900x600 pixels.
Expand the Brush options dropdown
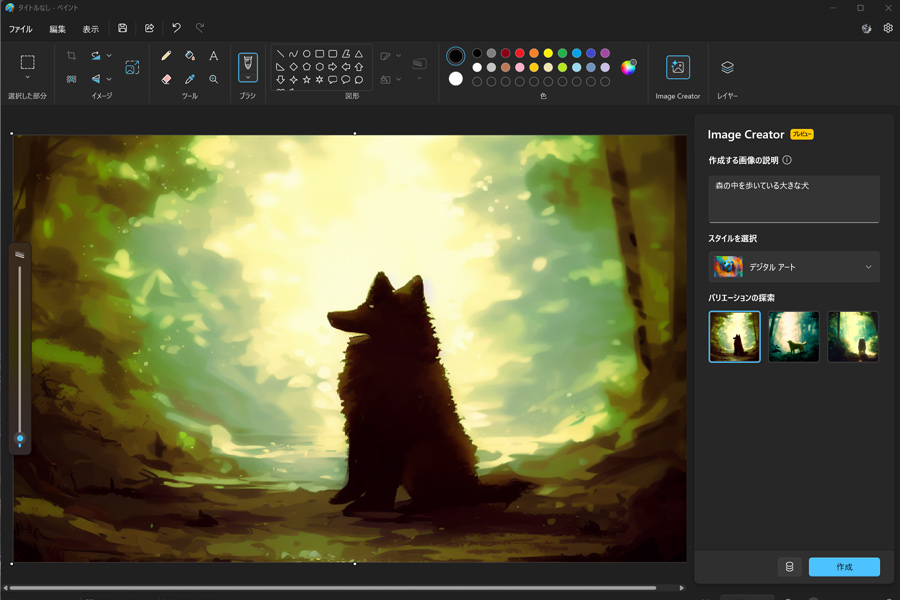[x=248, y=77]
